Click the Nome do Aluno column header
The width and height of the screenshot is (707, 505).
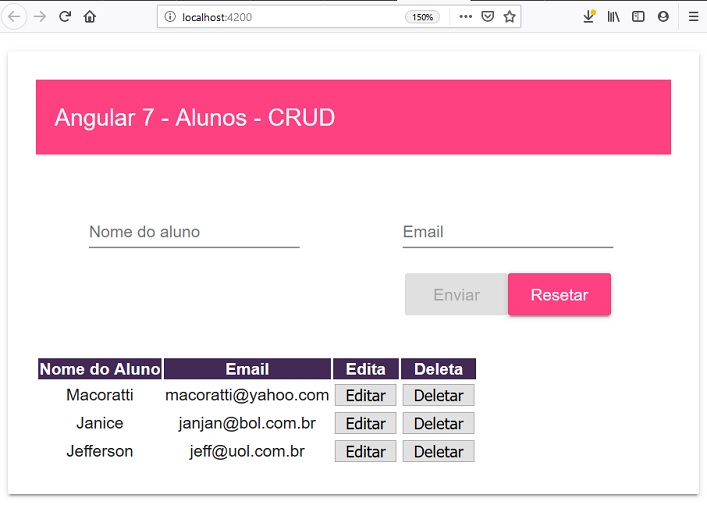(100, 369)
